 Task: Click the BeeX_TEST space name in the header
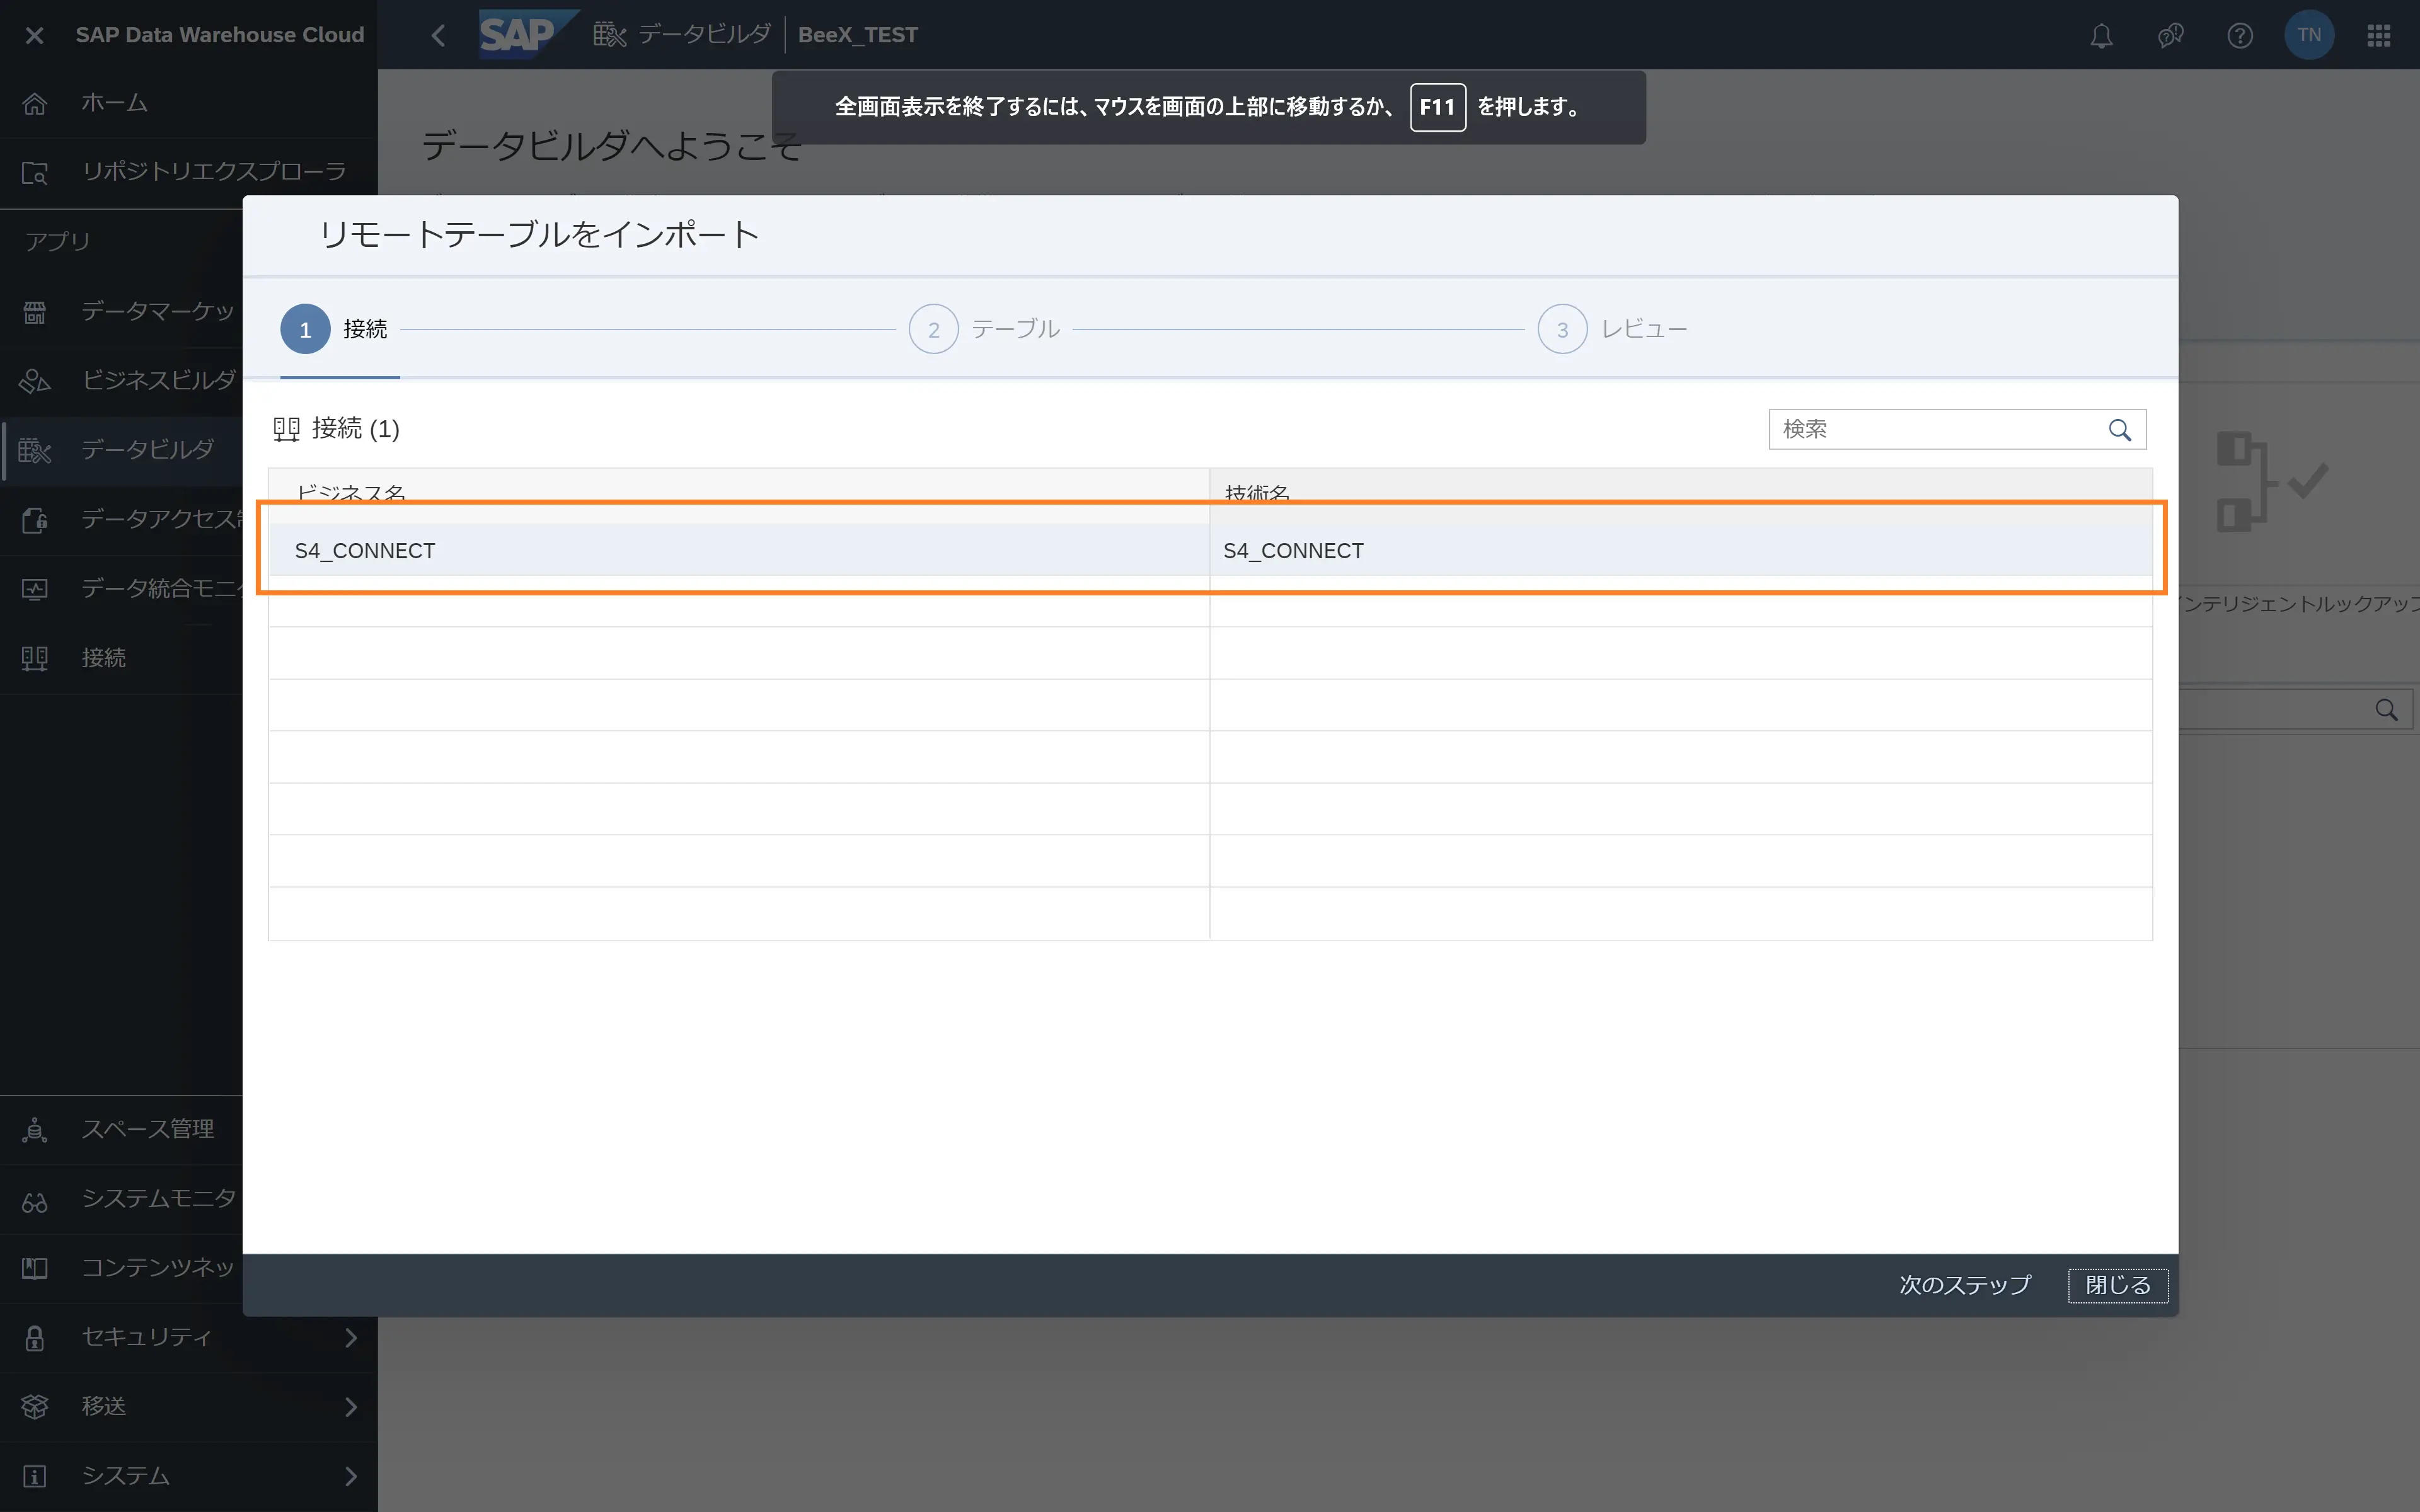(x=857, y=35)
